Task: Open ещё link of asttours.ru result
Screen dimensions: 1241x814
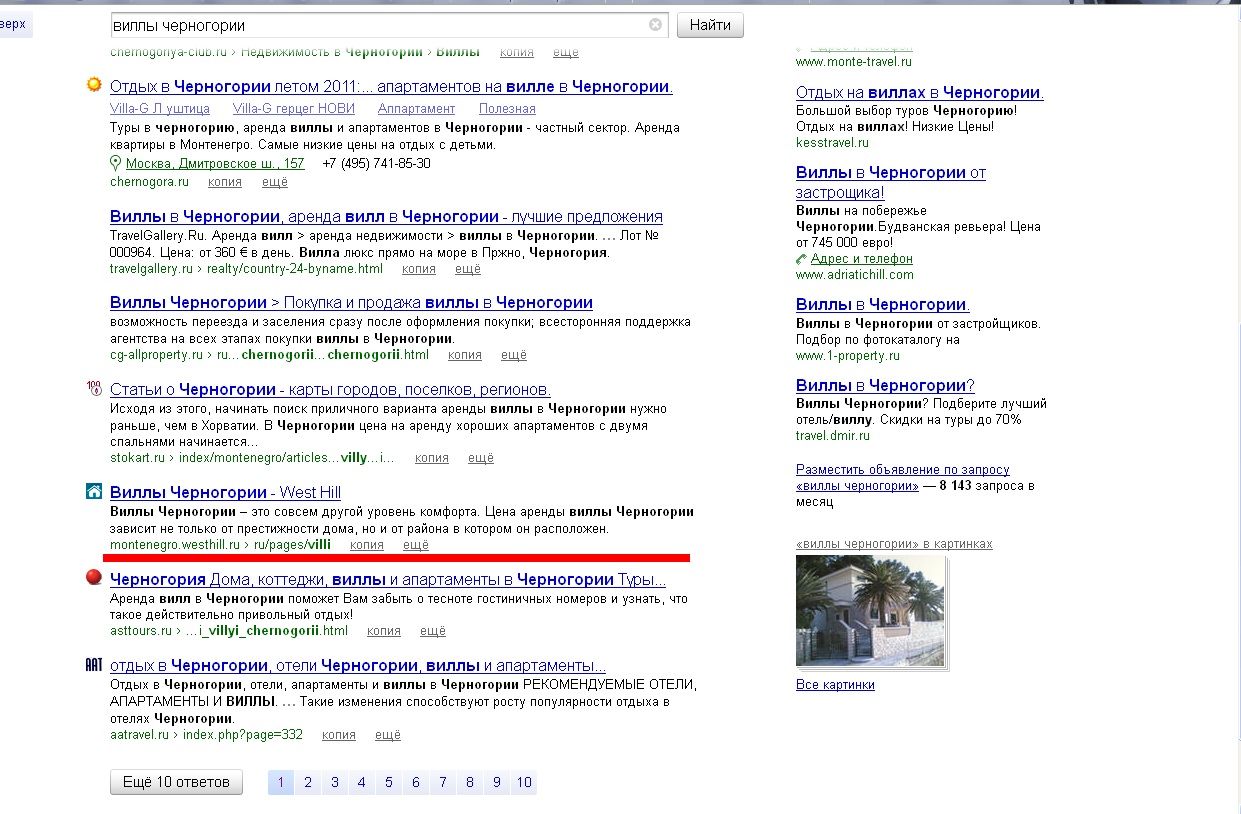Action: (433, 631)
